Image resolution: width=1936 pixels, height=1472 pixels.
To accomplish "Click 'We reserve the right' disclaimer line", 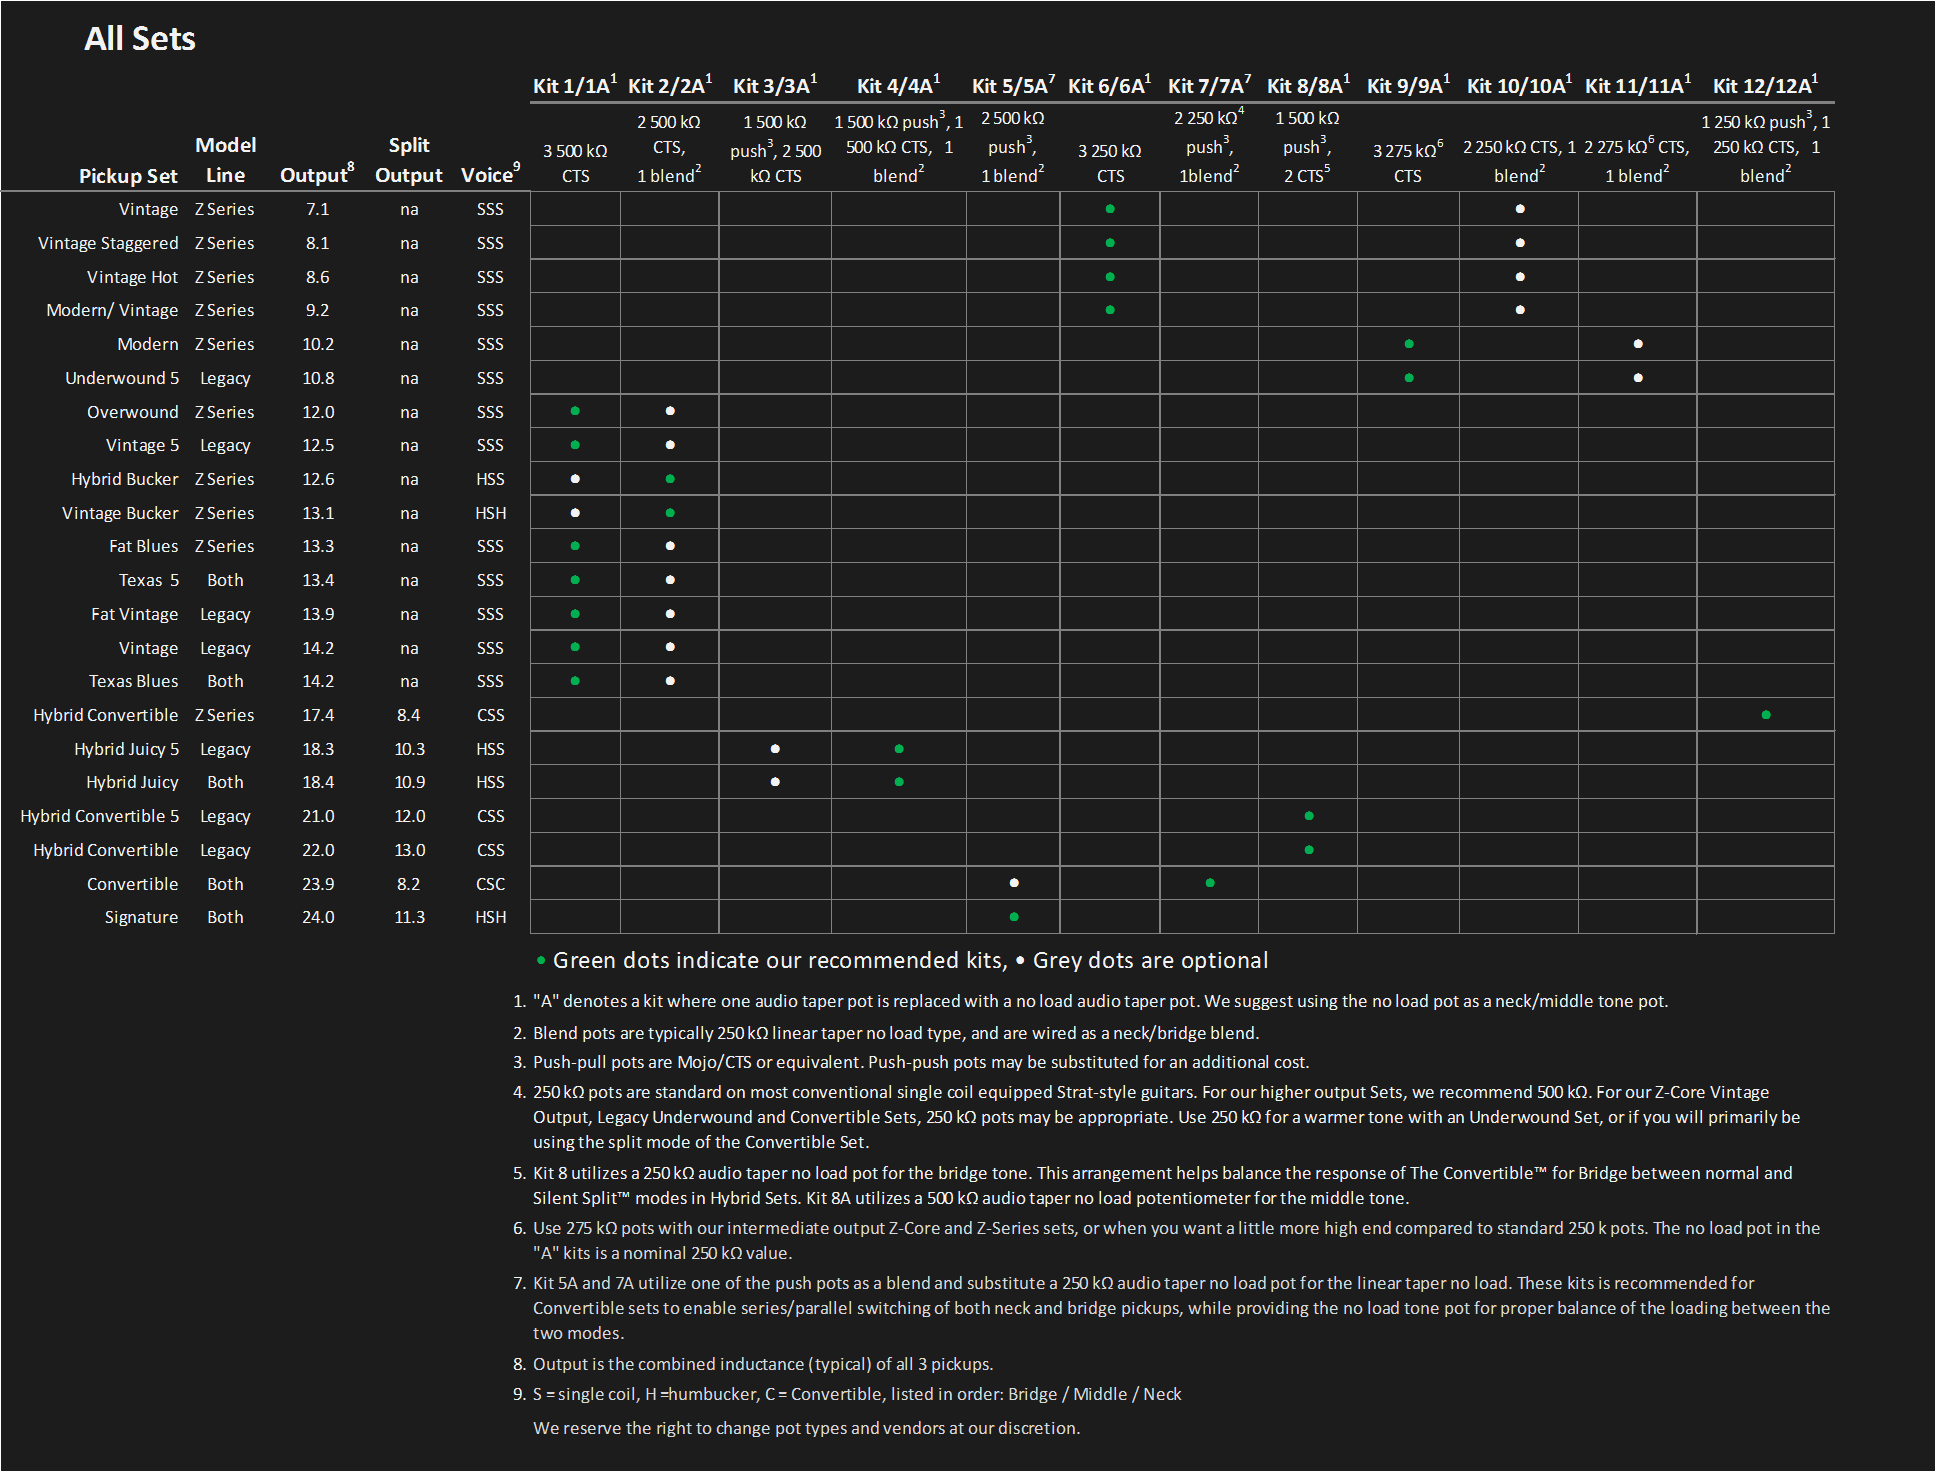I will [x=806, y=1428].
